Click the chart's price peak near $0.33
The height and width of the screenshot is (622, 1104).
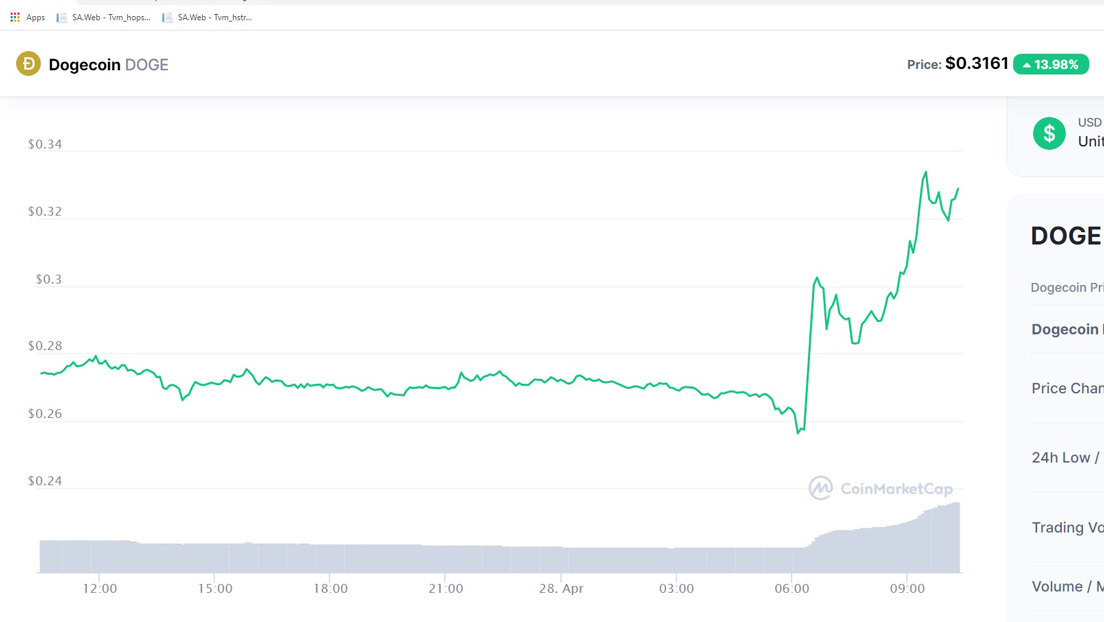[x=925, y=172]
